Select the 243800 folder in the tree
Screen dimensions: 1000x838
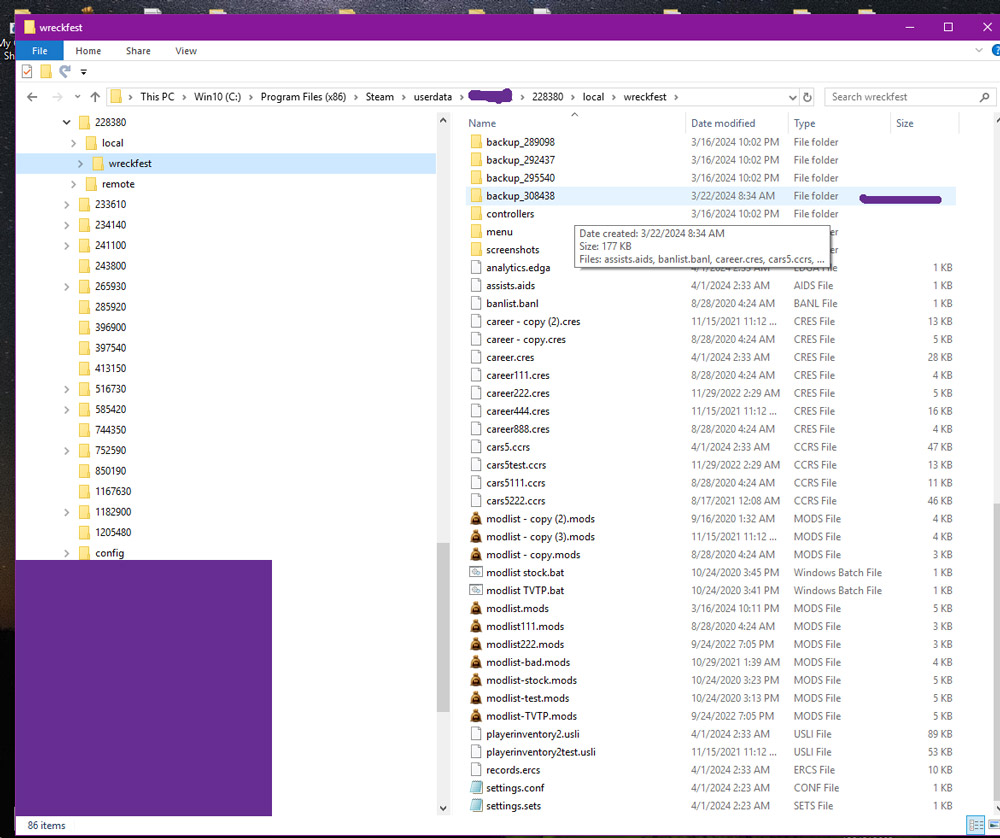pyautogui.click(x=110, y=266)
